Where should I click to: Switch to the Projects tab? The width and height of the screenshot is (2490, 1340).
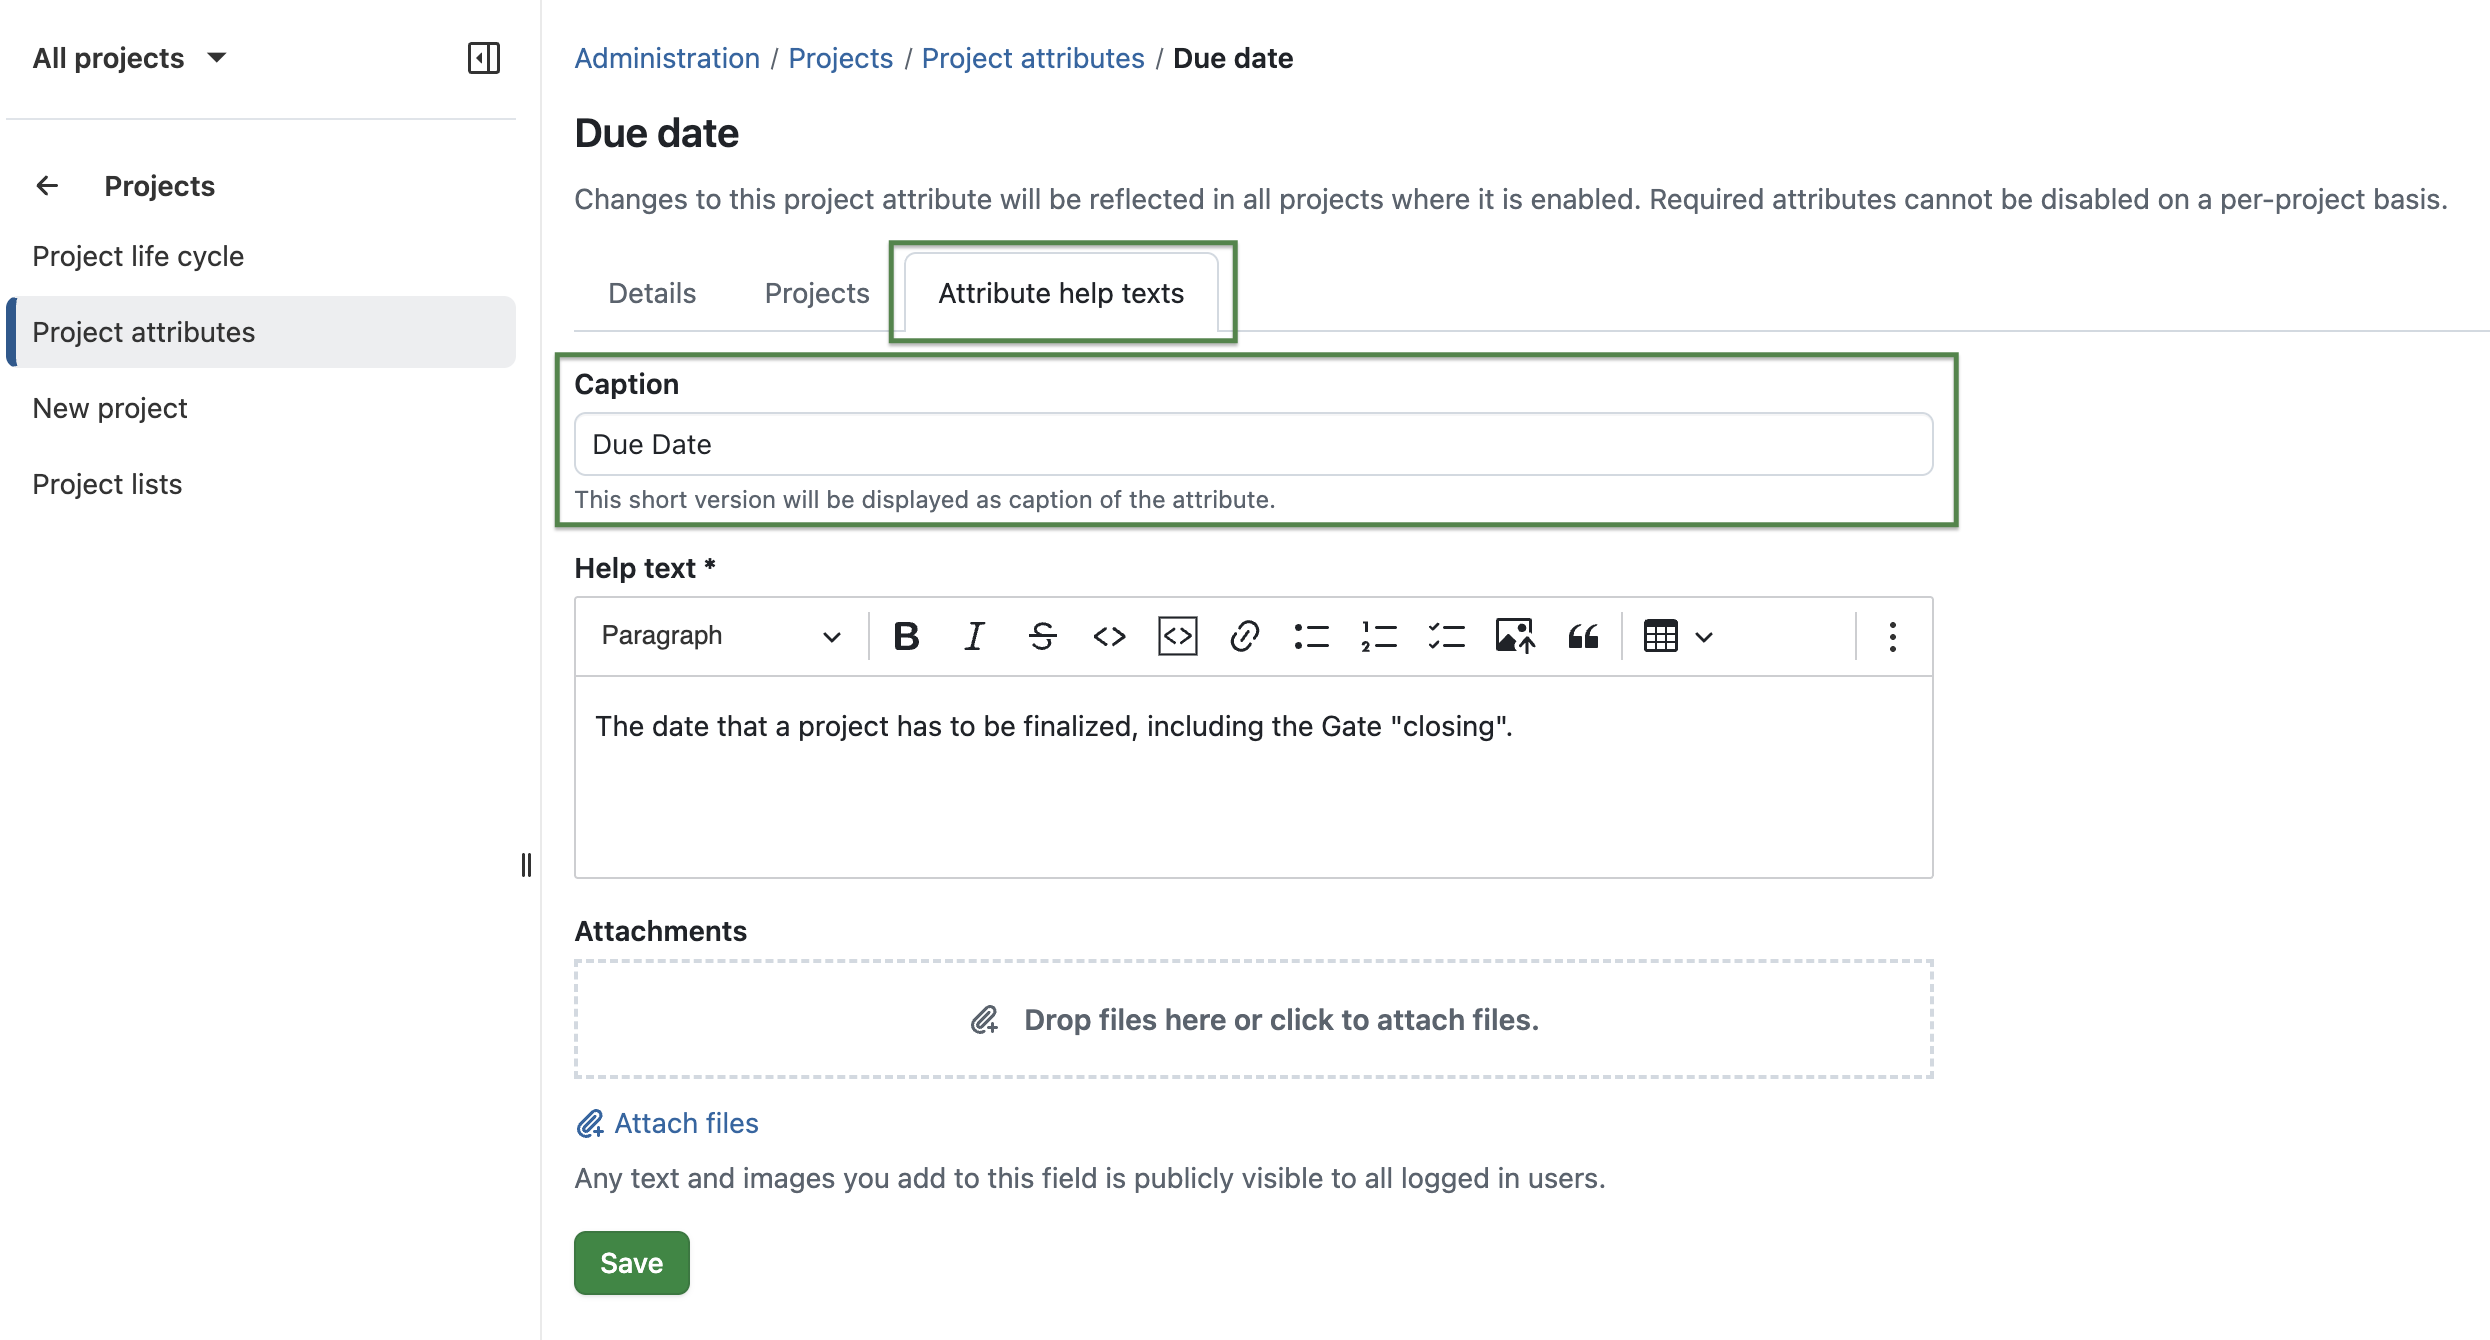coord(816,293)
